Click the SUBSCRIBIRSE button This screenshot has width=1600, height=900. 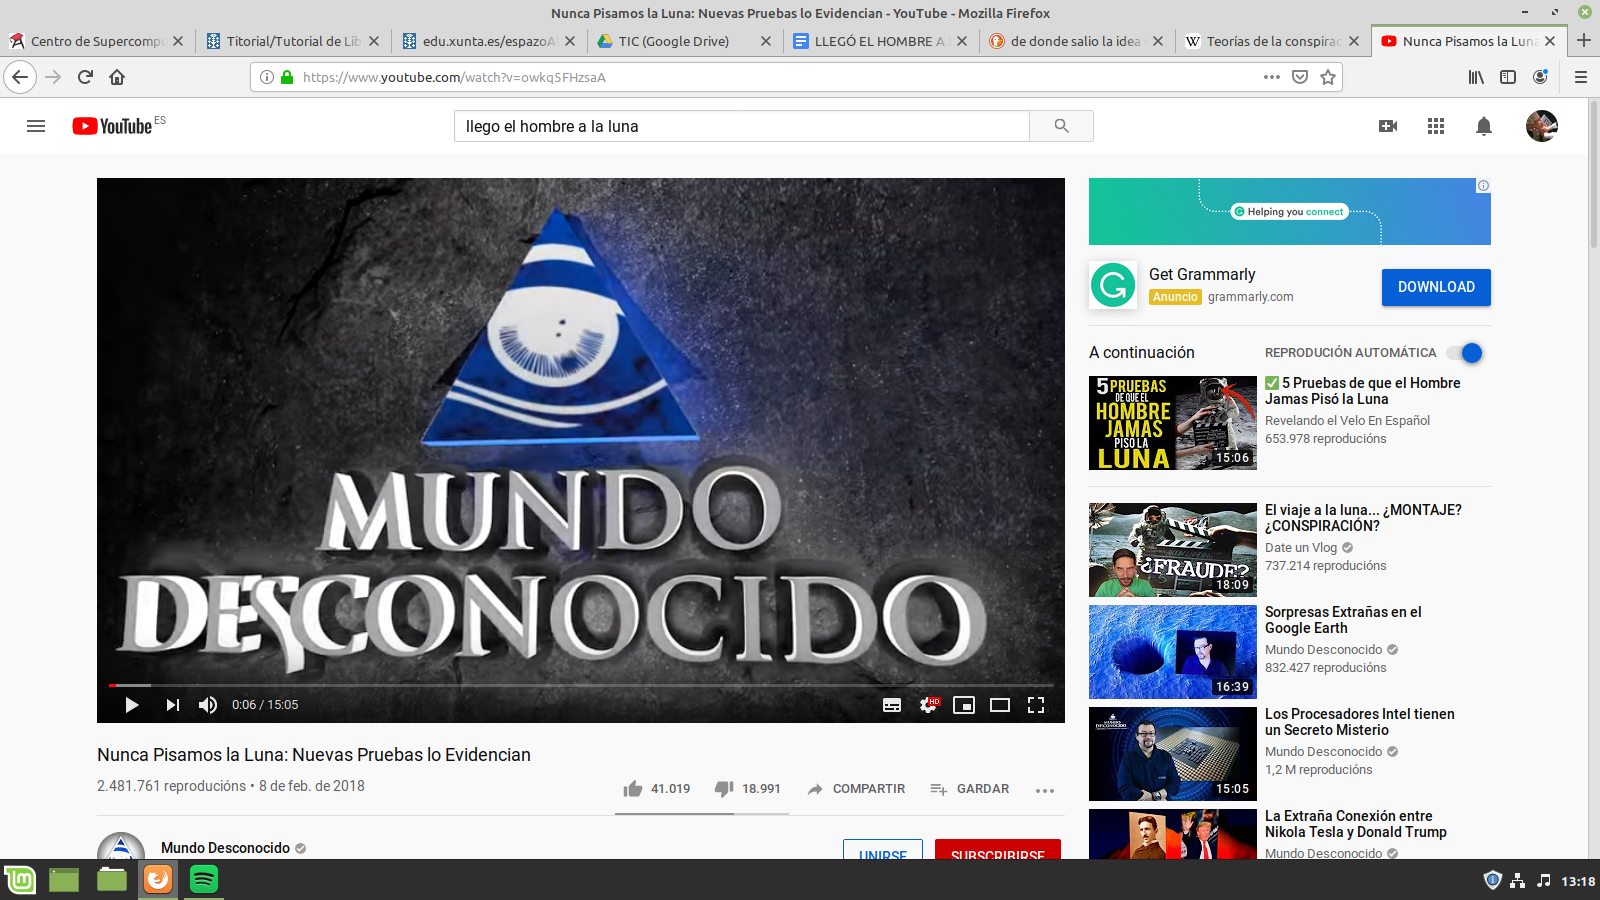click(x=998, y=850)
